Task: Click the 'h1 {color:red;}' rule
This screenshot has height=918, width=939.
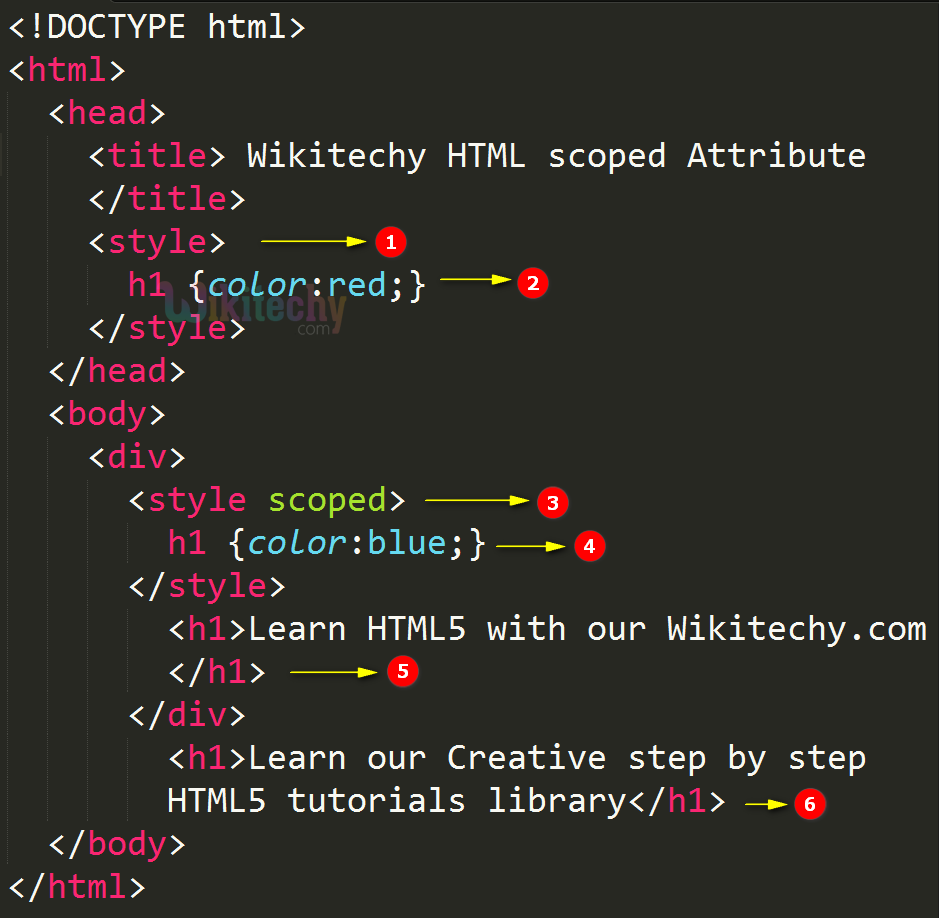Action: (277, 285)
